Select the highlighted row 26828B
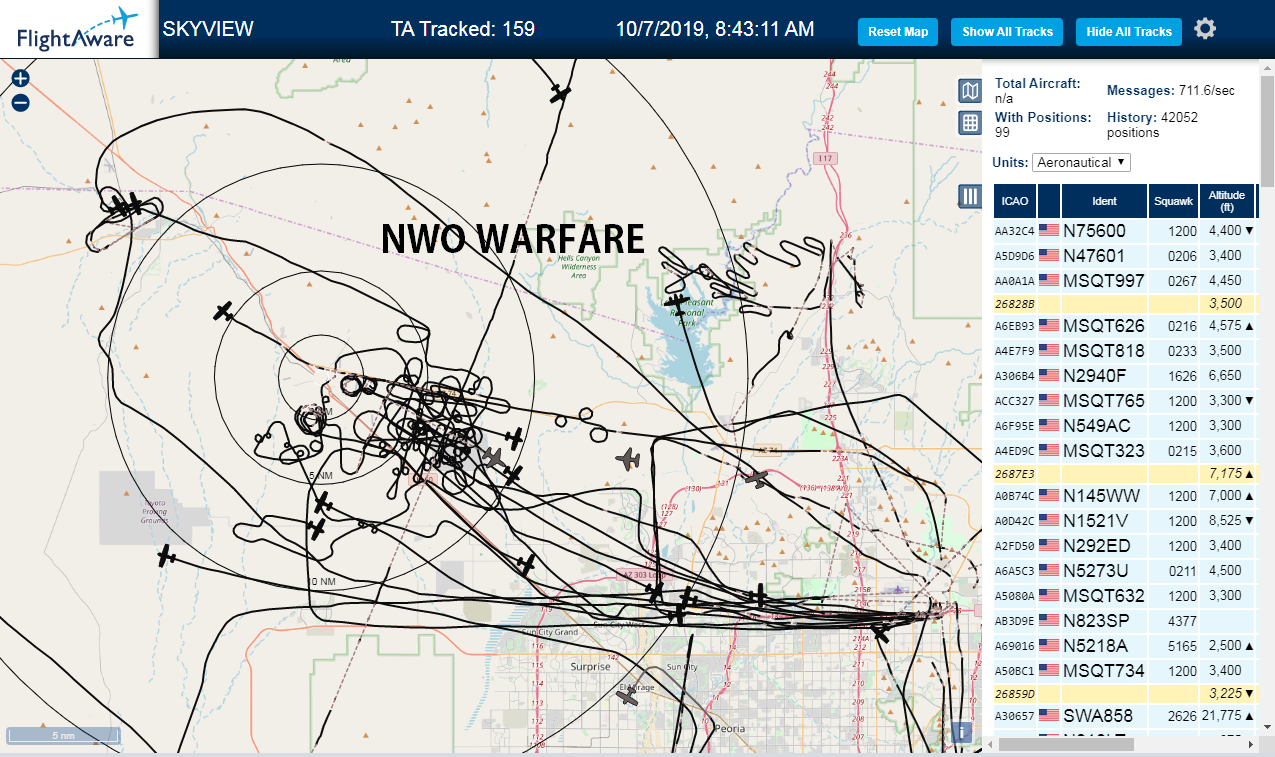This screenshot has height=757, width=1275. click(x=1125, y=303)
